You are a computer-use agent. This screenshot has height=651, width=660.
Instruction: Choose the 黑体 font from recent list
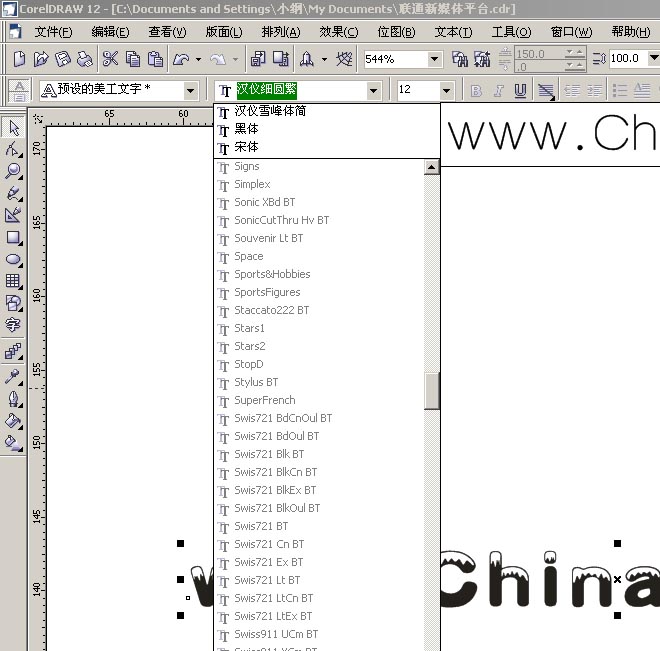click(327, 129)
